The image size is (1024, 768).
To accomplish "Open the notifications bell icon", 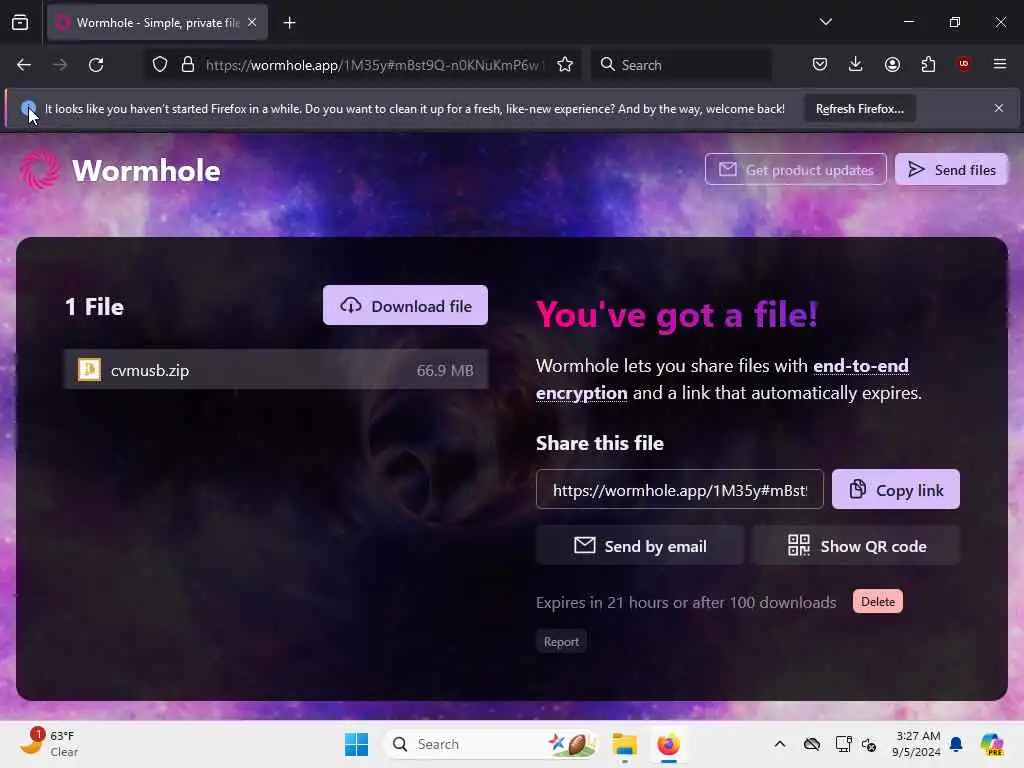I will [956, 744].
